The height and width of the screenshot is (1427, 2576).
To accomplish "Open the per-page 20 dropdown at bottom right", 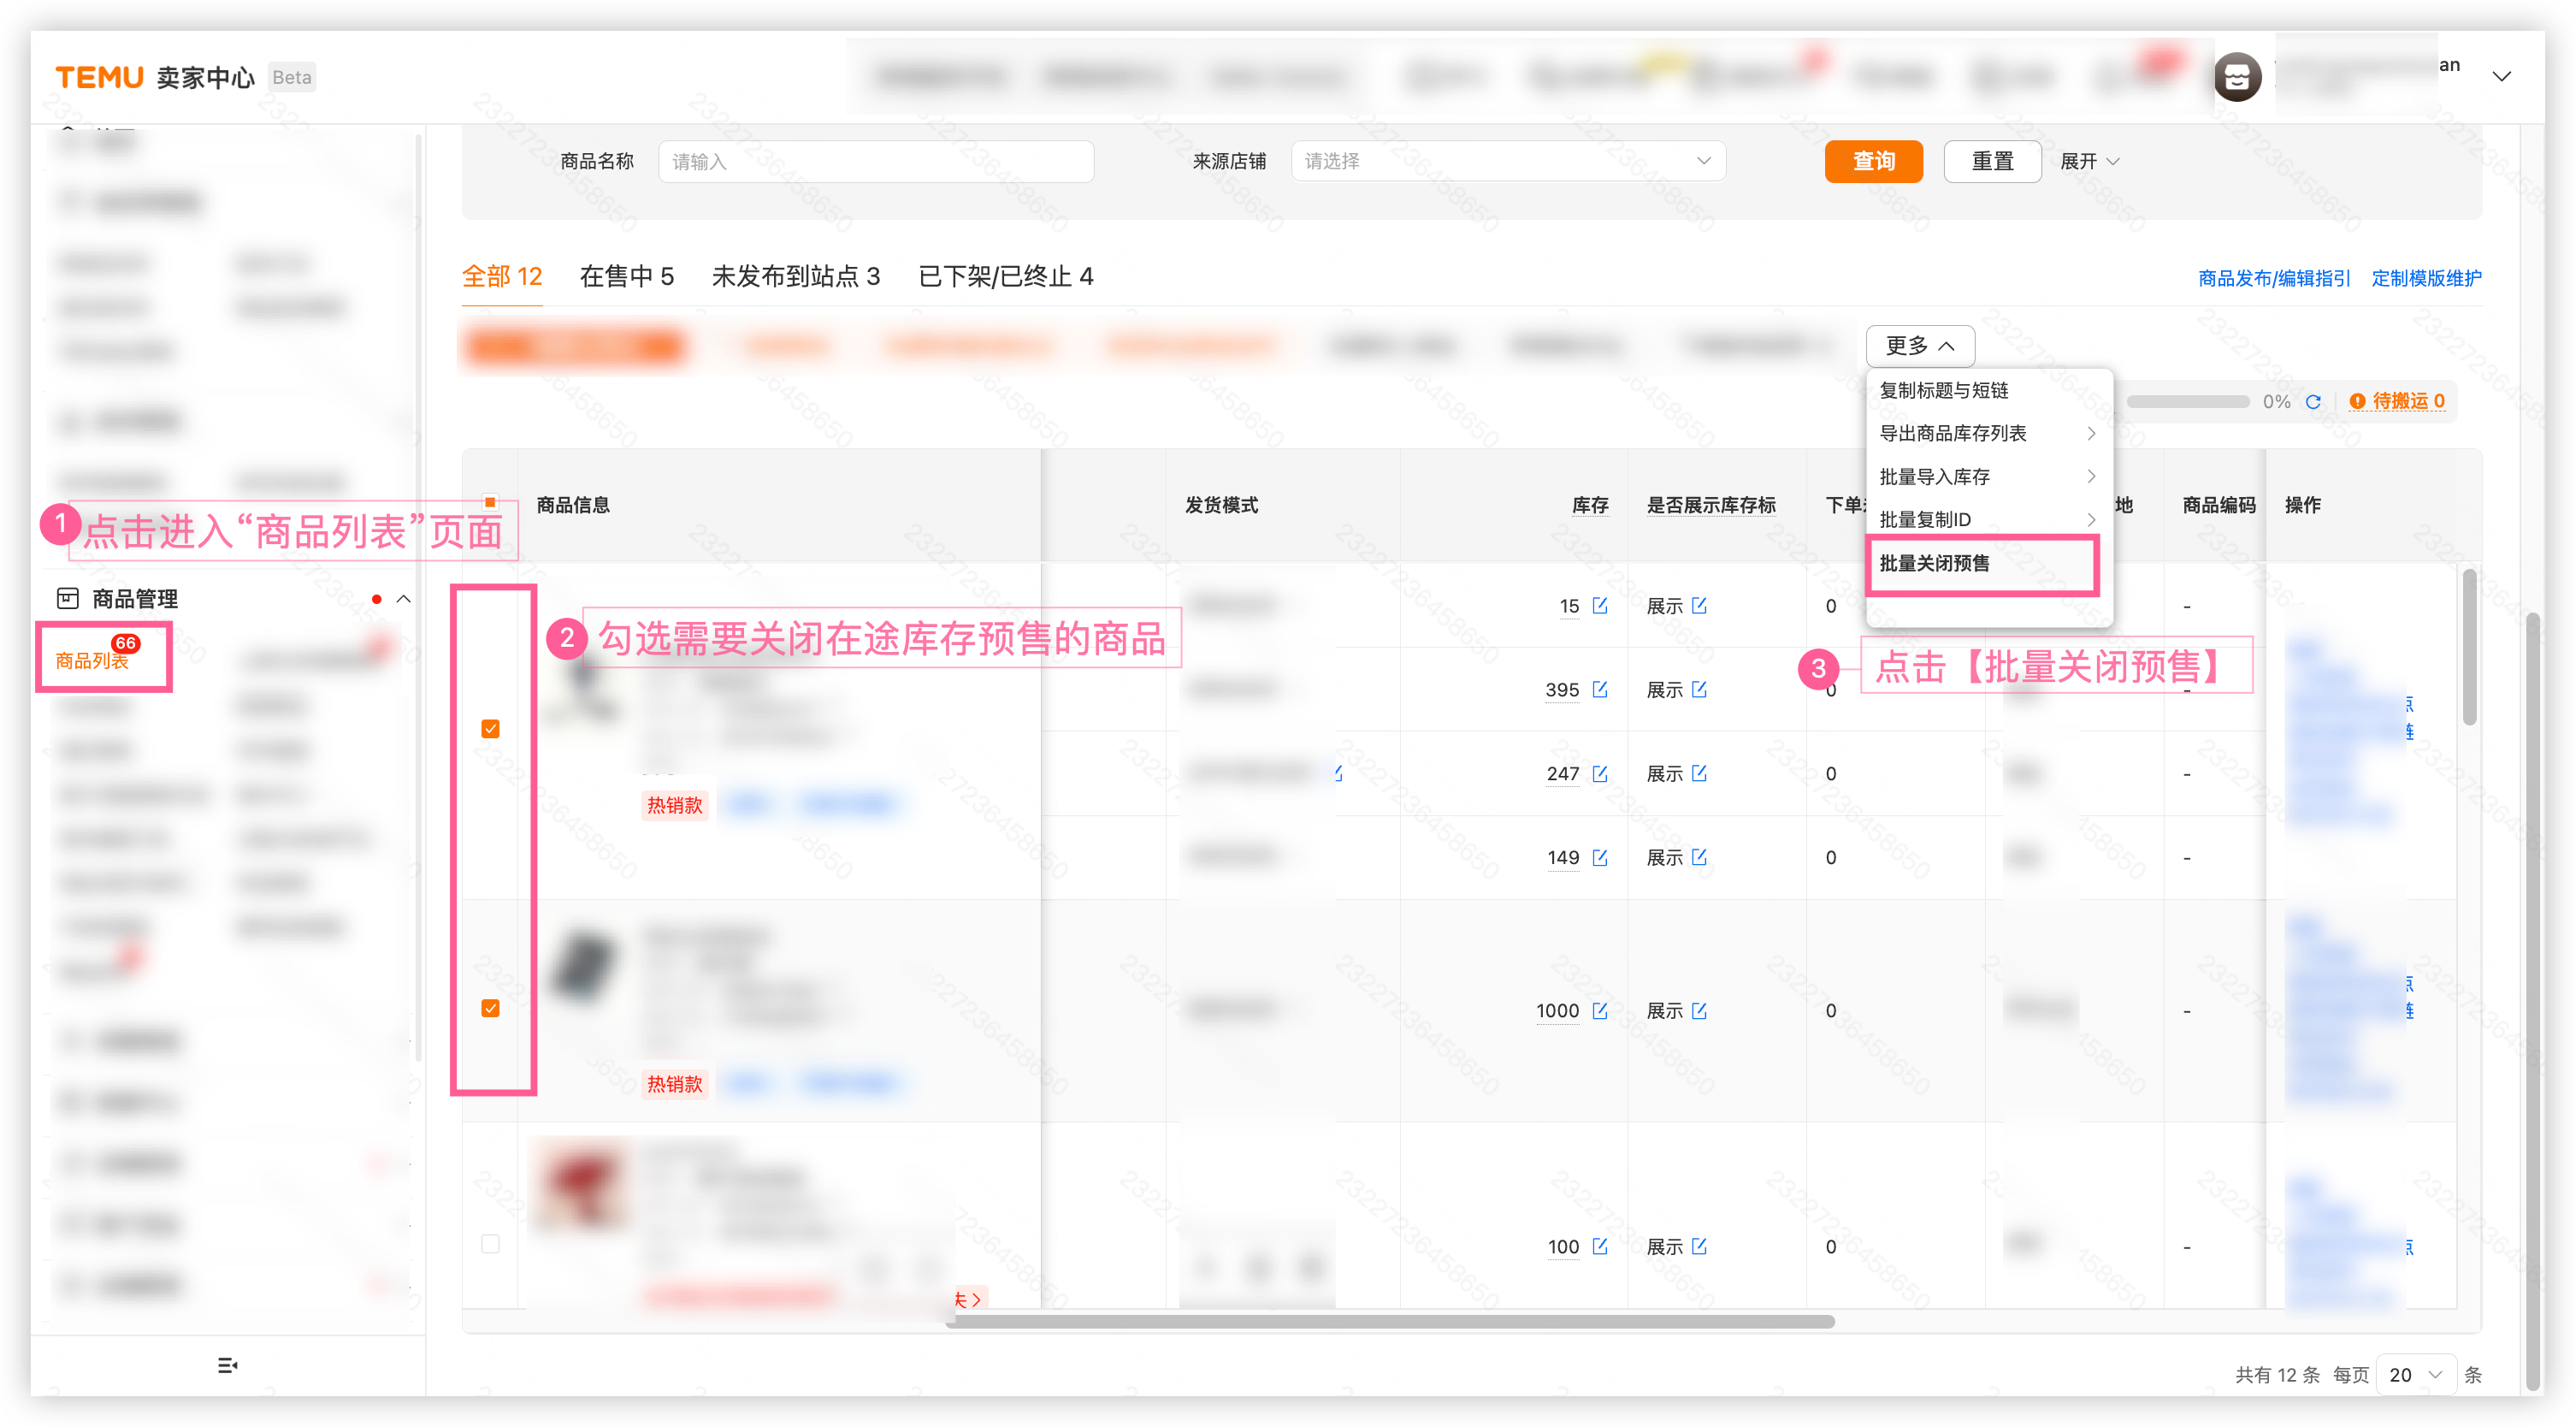I will click(2415, 1374).
